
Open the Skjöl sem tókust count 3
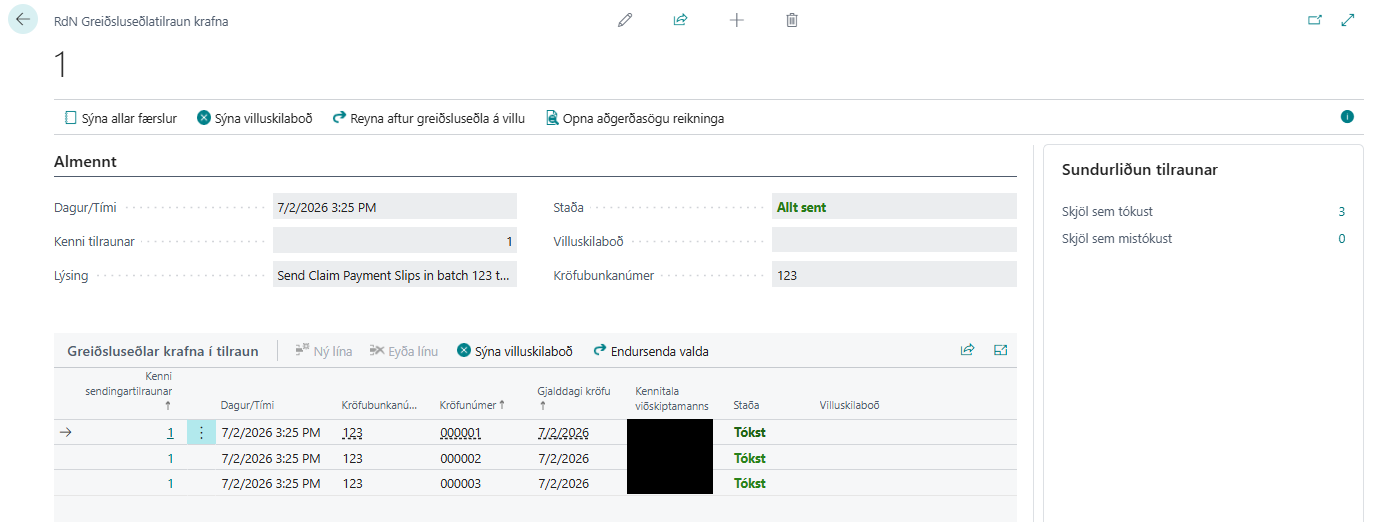(x=1341, y=211)
